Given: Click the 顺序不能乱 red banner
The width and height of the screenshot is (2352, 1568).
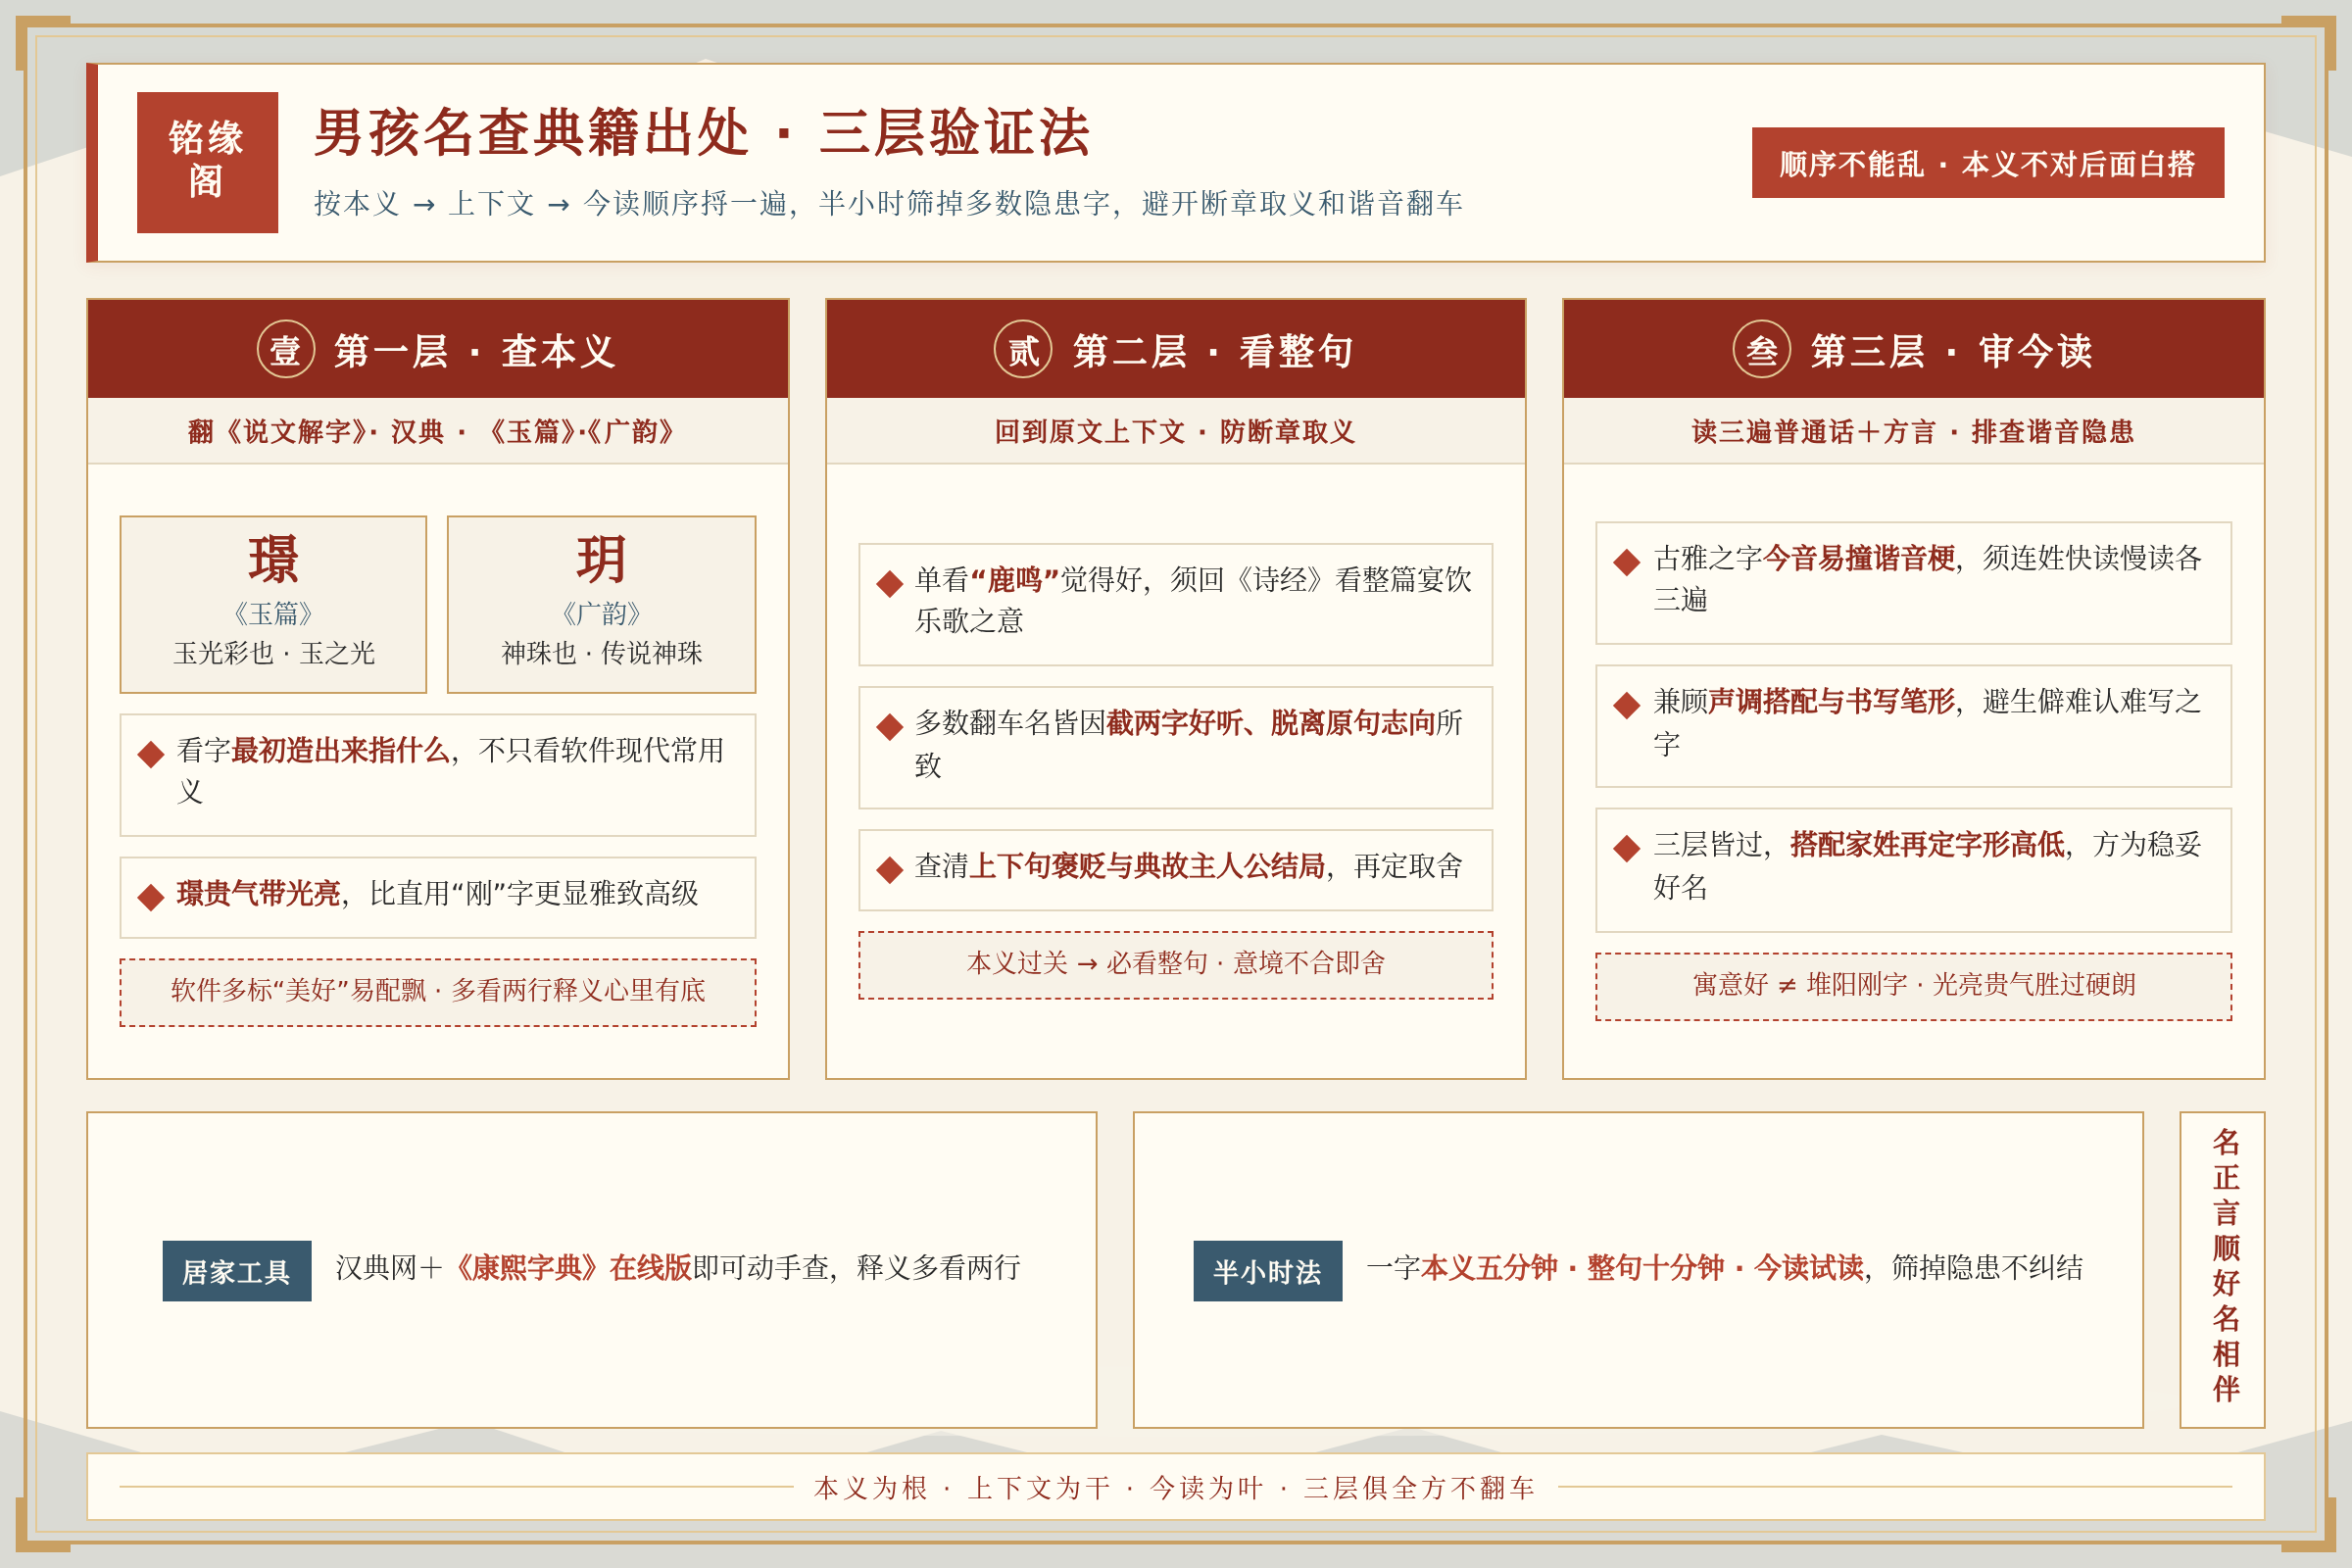Looking at the screenshot, I should (x=1987, y=162).
